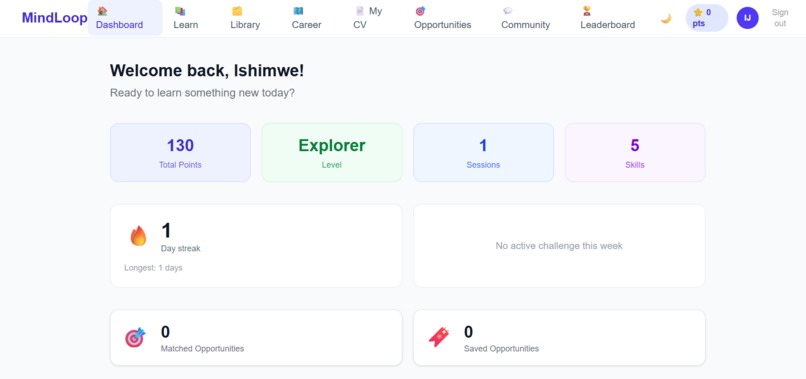The width and height of the screenshot is (806, 379).
Task: Open the Dashboard tab
Action: [125, 18]
